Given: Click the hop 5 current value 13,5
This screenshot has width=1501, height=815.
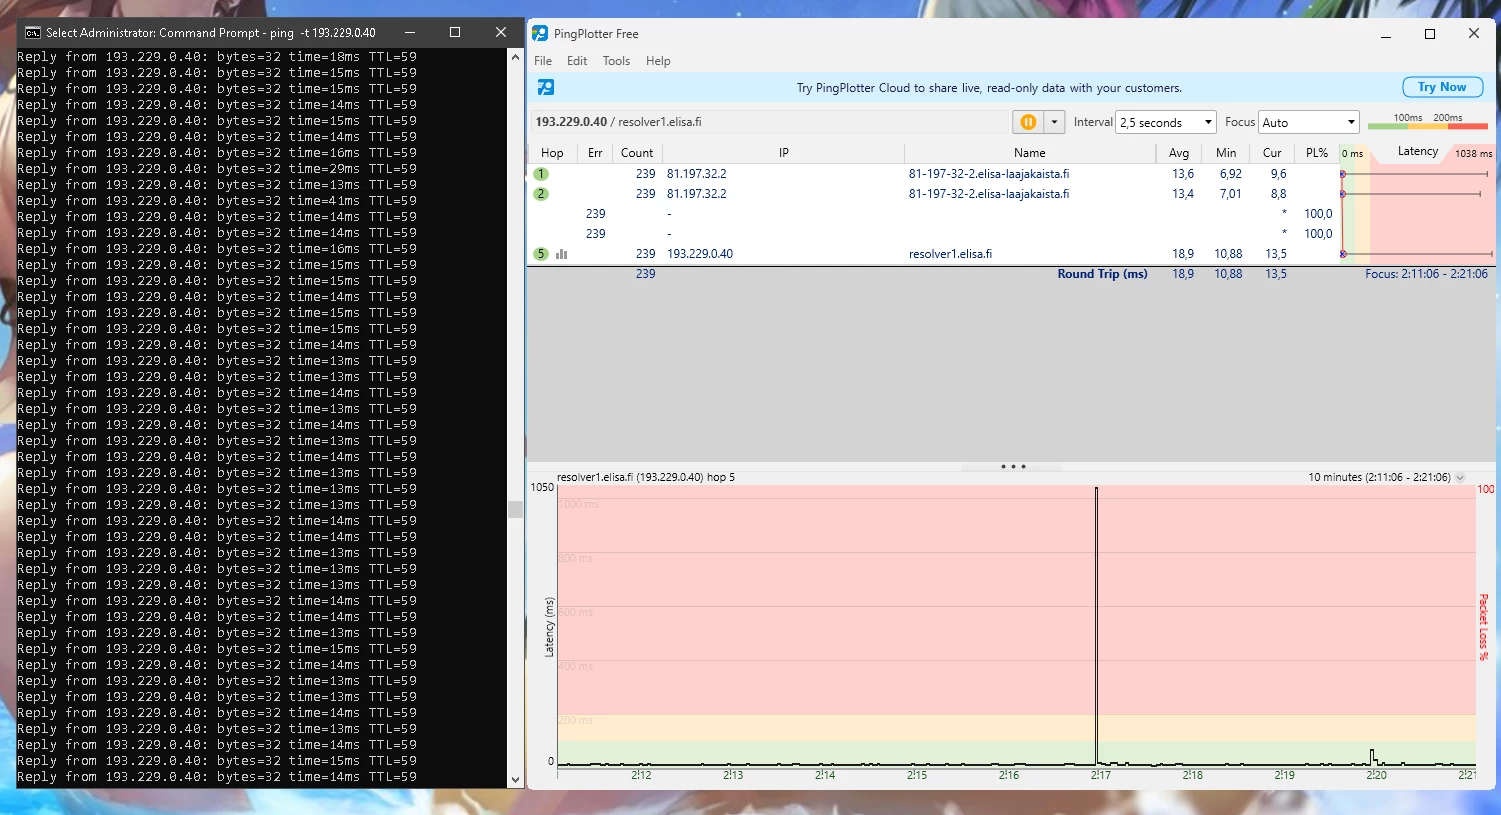Looking at the screenshot, I should pos(1275,254).
